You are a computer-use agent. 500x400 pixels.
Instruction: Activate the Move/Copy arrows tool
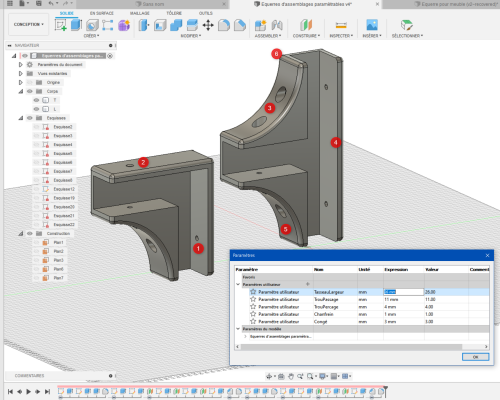208,25
